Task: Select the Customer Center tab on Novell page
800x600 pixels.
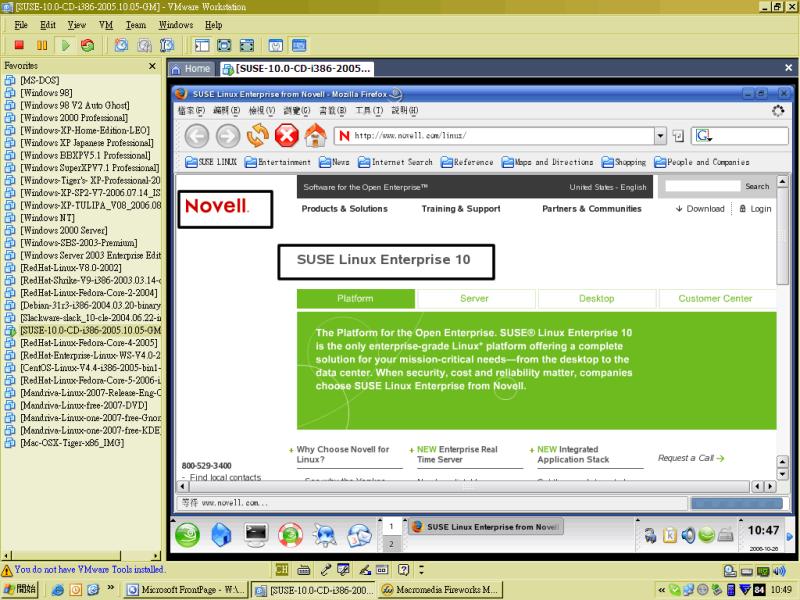Action: click(x=715, y=299)
